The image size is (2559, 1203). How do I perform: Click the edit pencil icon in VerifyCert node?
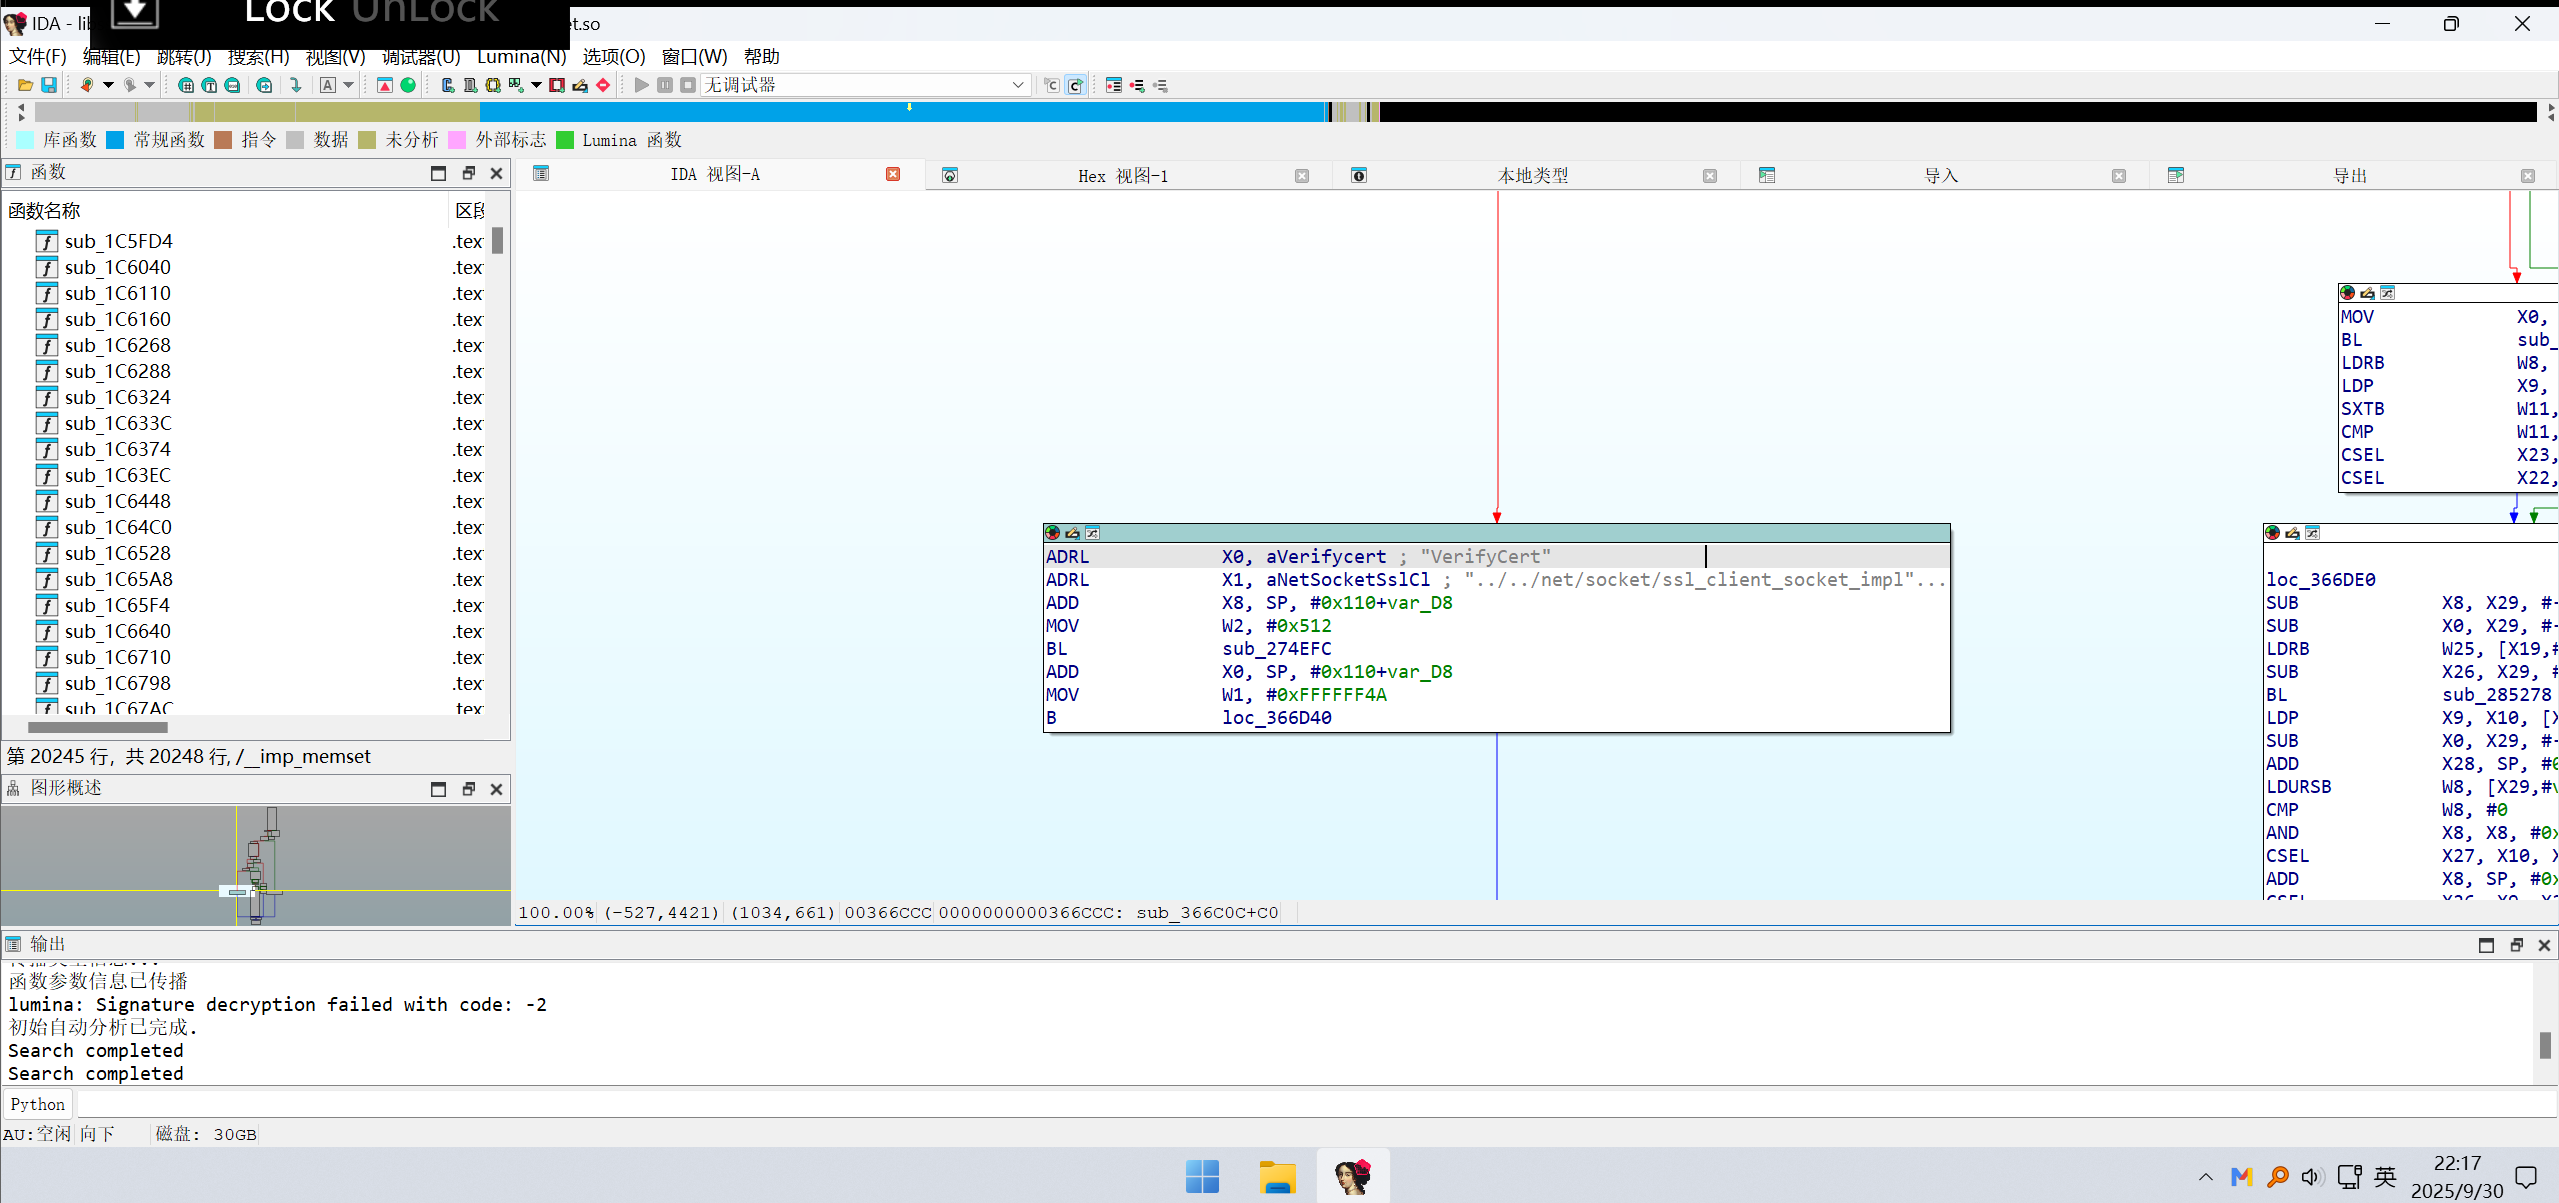[x=1072, y=533]
